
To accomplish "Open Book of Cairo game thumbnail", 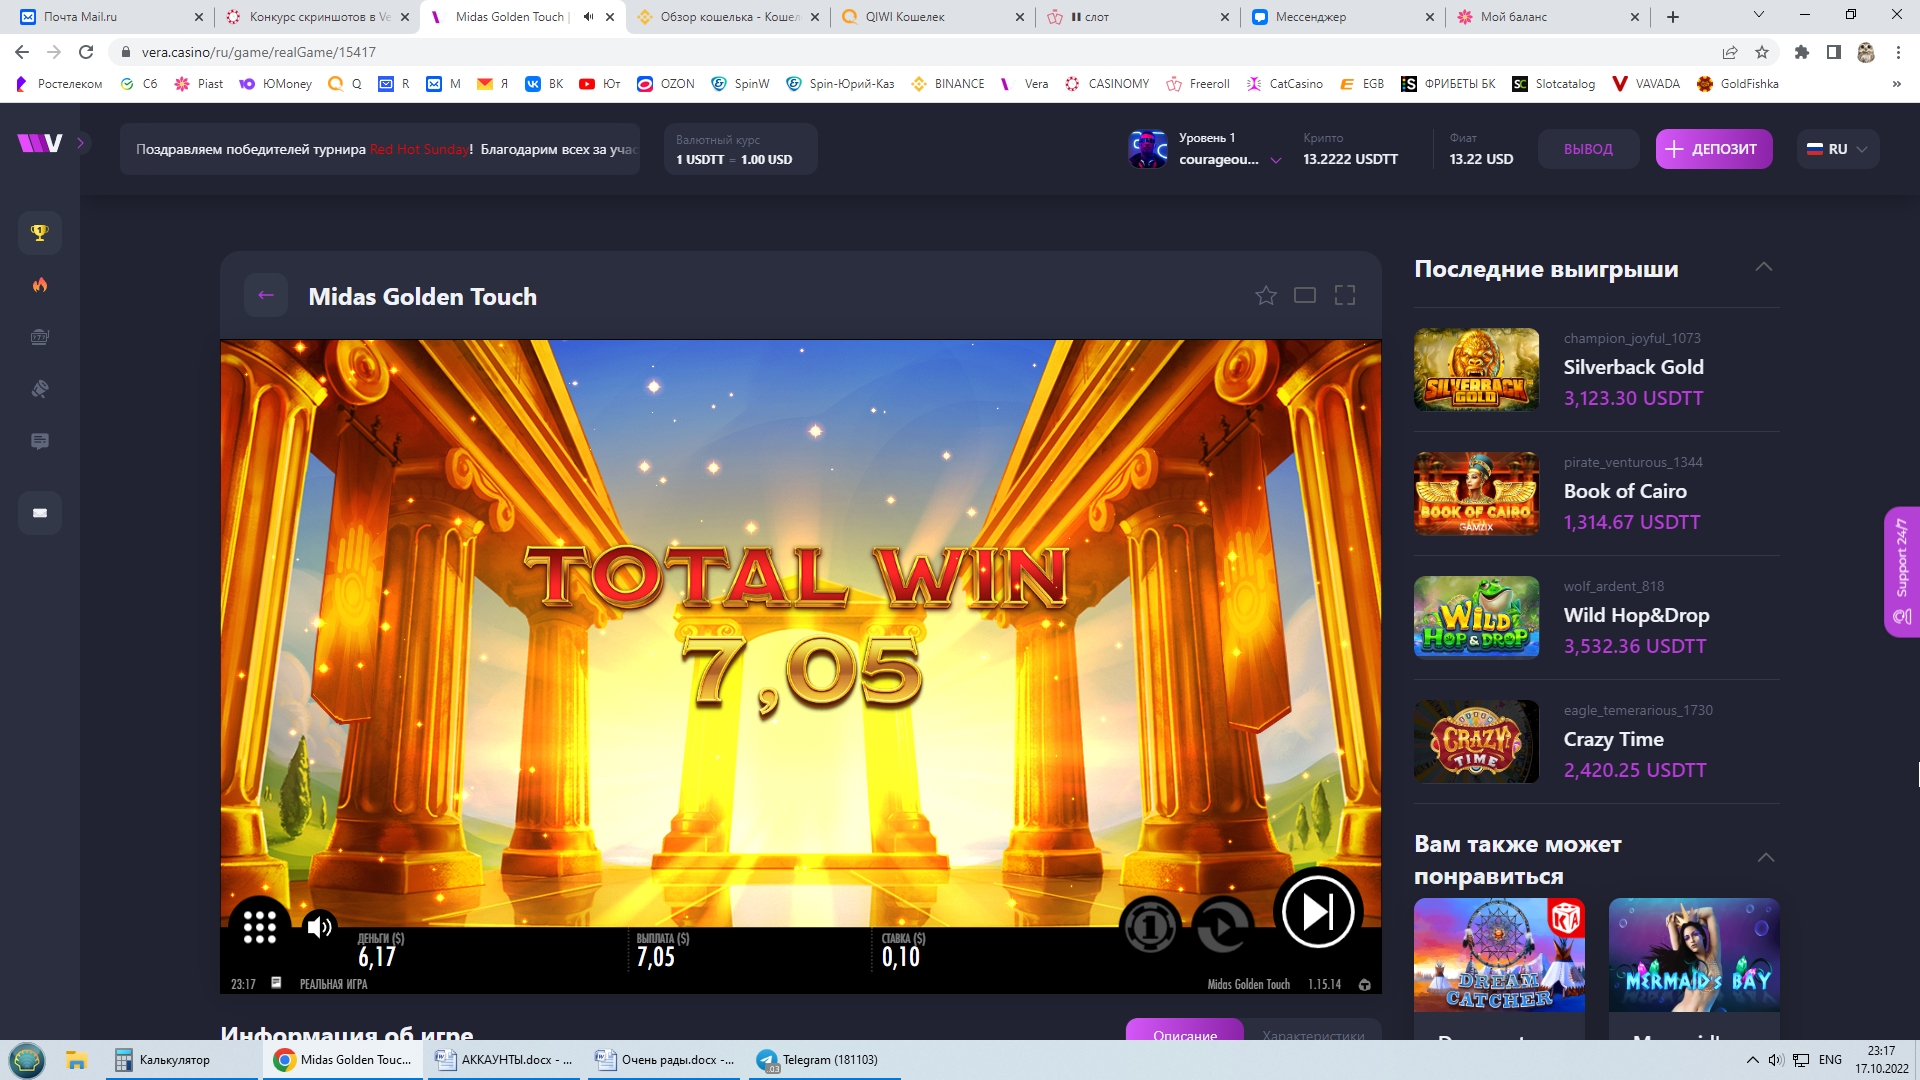I will [1476, 493].
